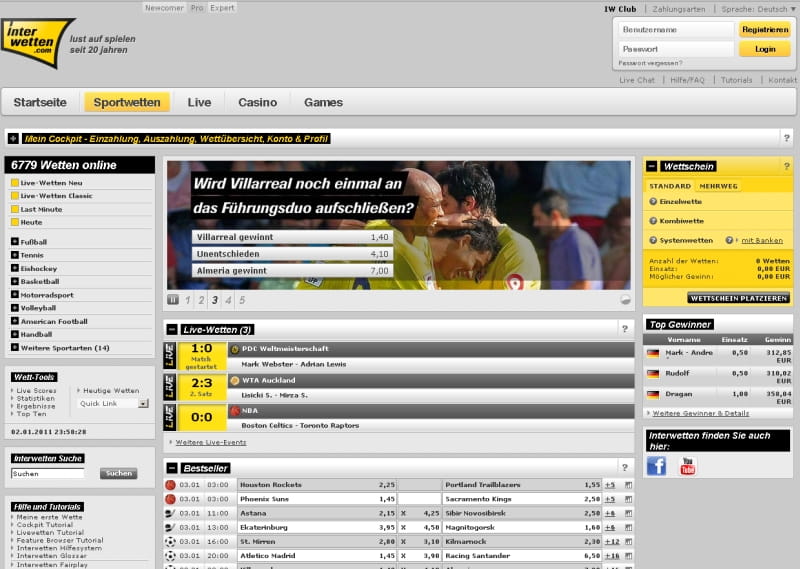Show banner slide 4

pyautogui.click(x=229, y=300)
